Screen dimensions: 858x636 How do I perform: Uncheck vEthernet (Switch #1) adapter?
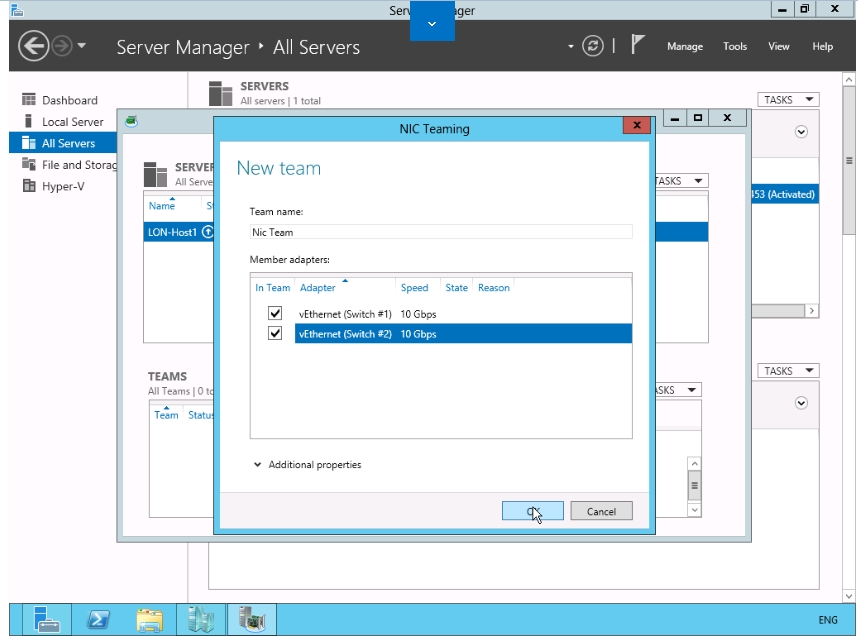[x=275, y=313]
